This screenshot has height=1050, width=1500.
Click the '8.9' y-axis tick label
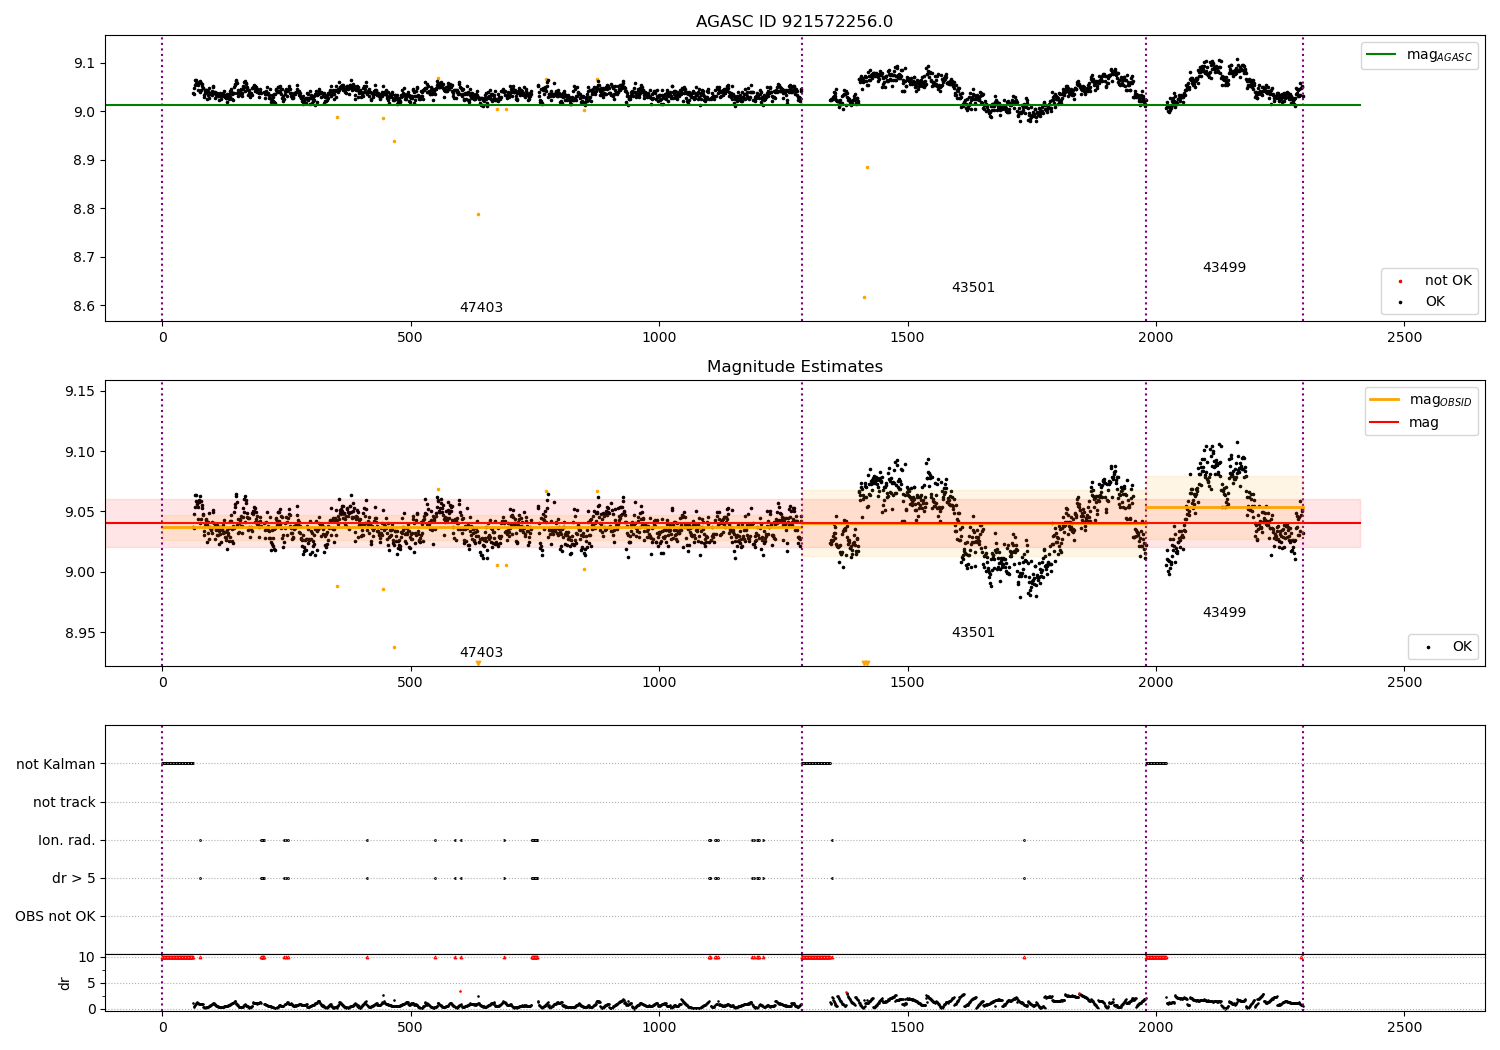(x=84, y=160)
